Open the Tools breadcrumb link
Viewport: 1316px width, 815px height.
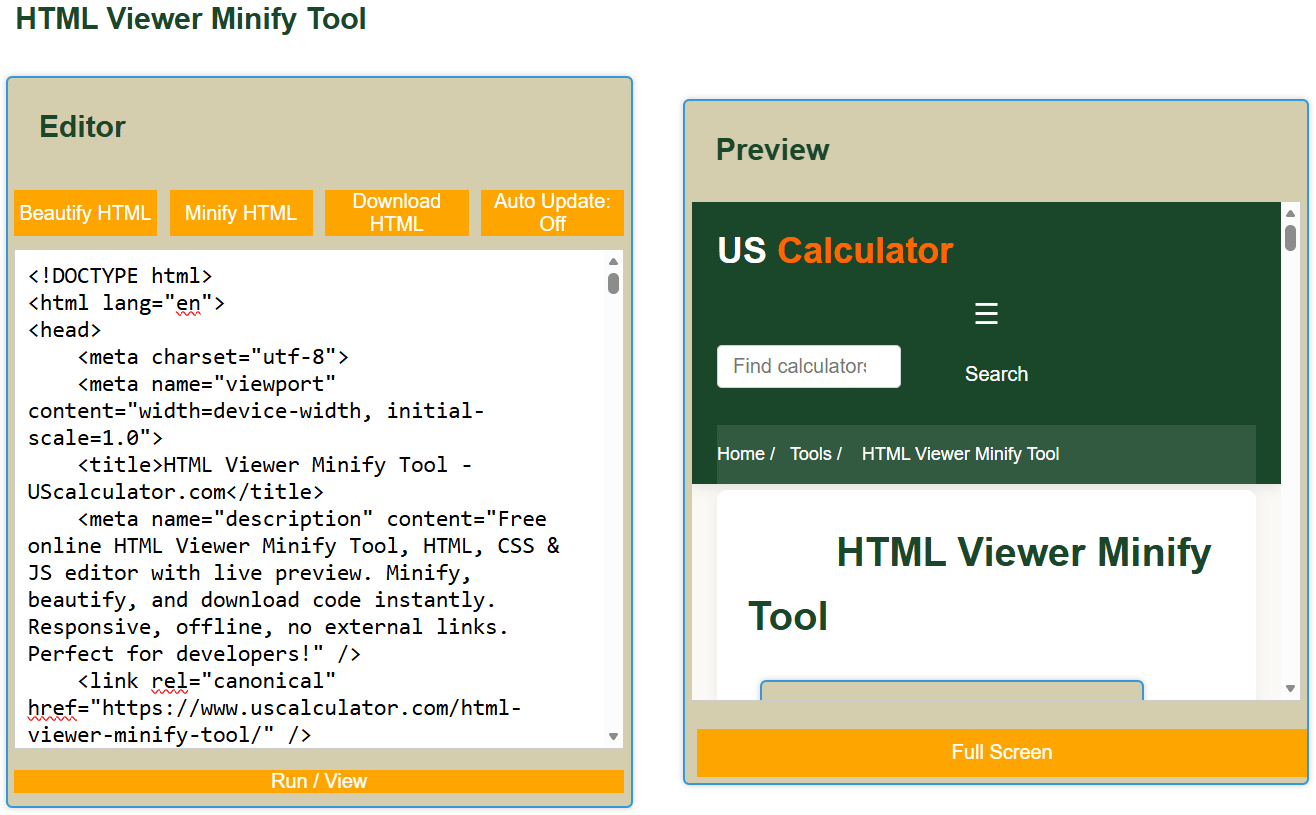coord(811,454)
